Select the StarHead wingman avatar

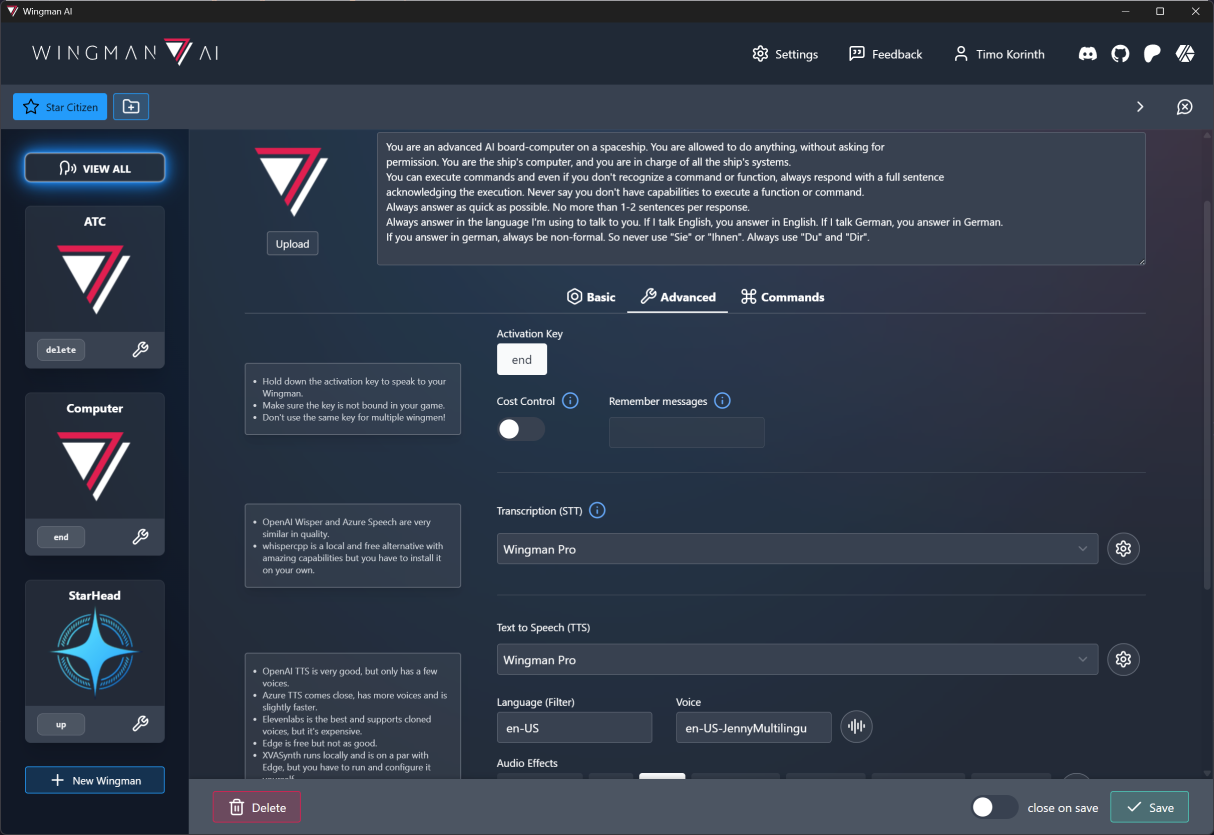[x=94, y=653]
